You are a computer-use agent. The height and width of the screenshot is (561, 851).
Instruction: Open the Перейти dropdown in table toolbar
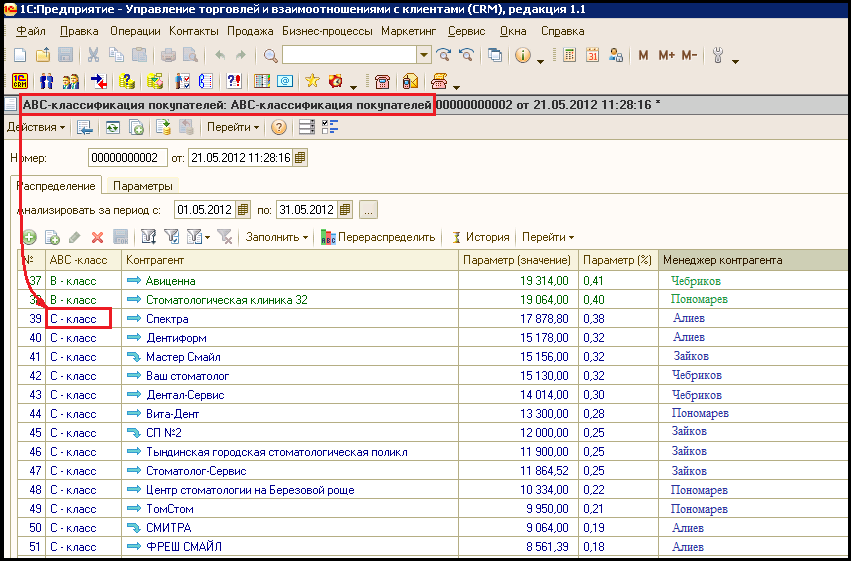[x=548, y=237]
